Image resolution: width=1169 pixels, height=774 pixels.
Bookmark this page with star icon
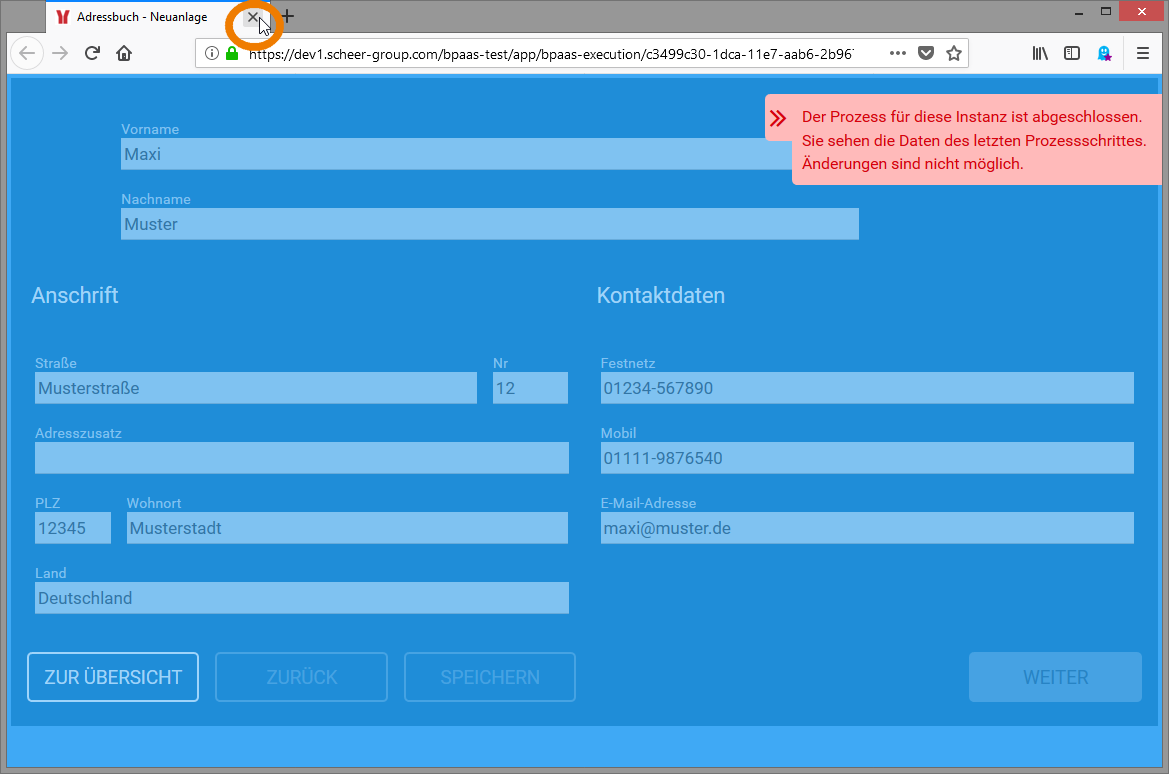pyautogui.click(x=954, y=54)
